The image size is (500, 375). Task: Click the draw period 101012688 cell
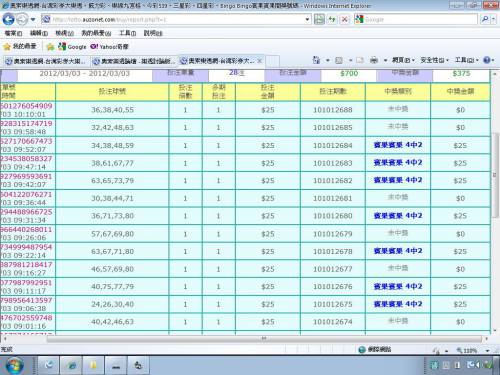click(x=333, y=110)
